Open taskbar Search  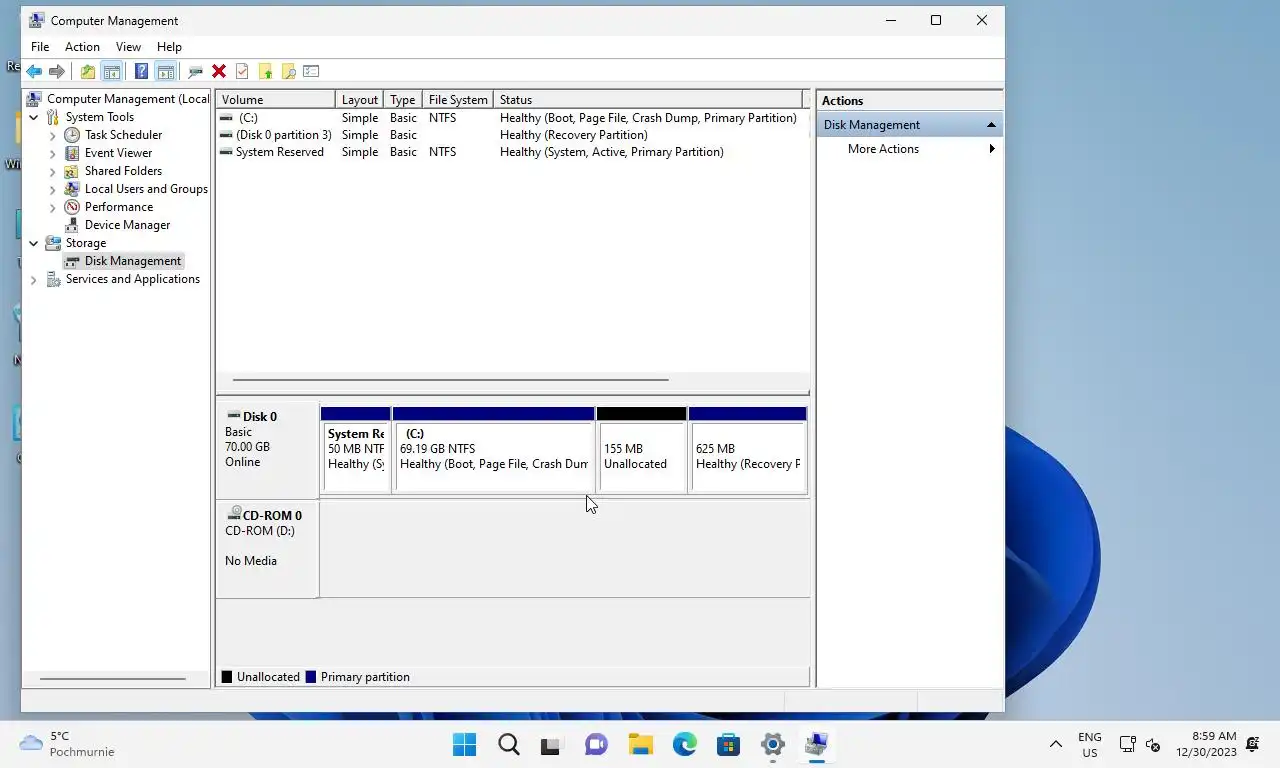click(x=508, y=744)
